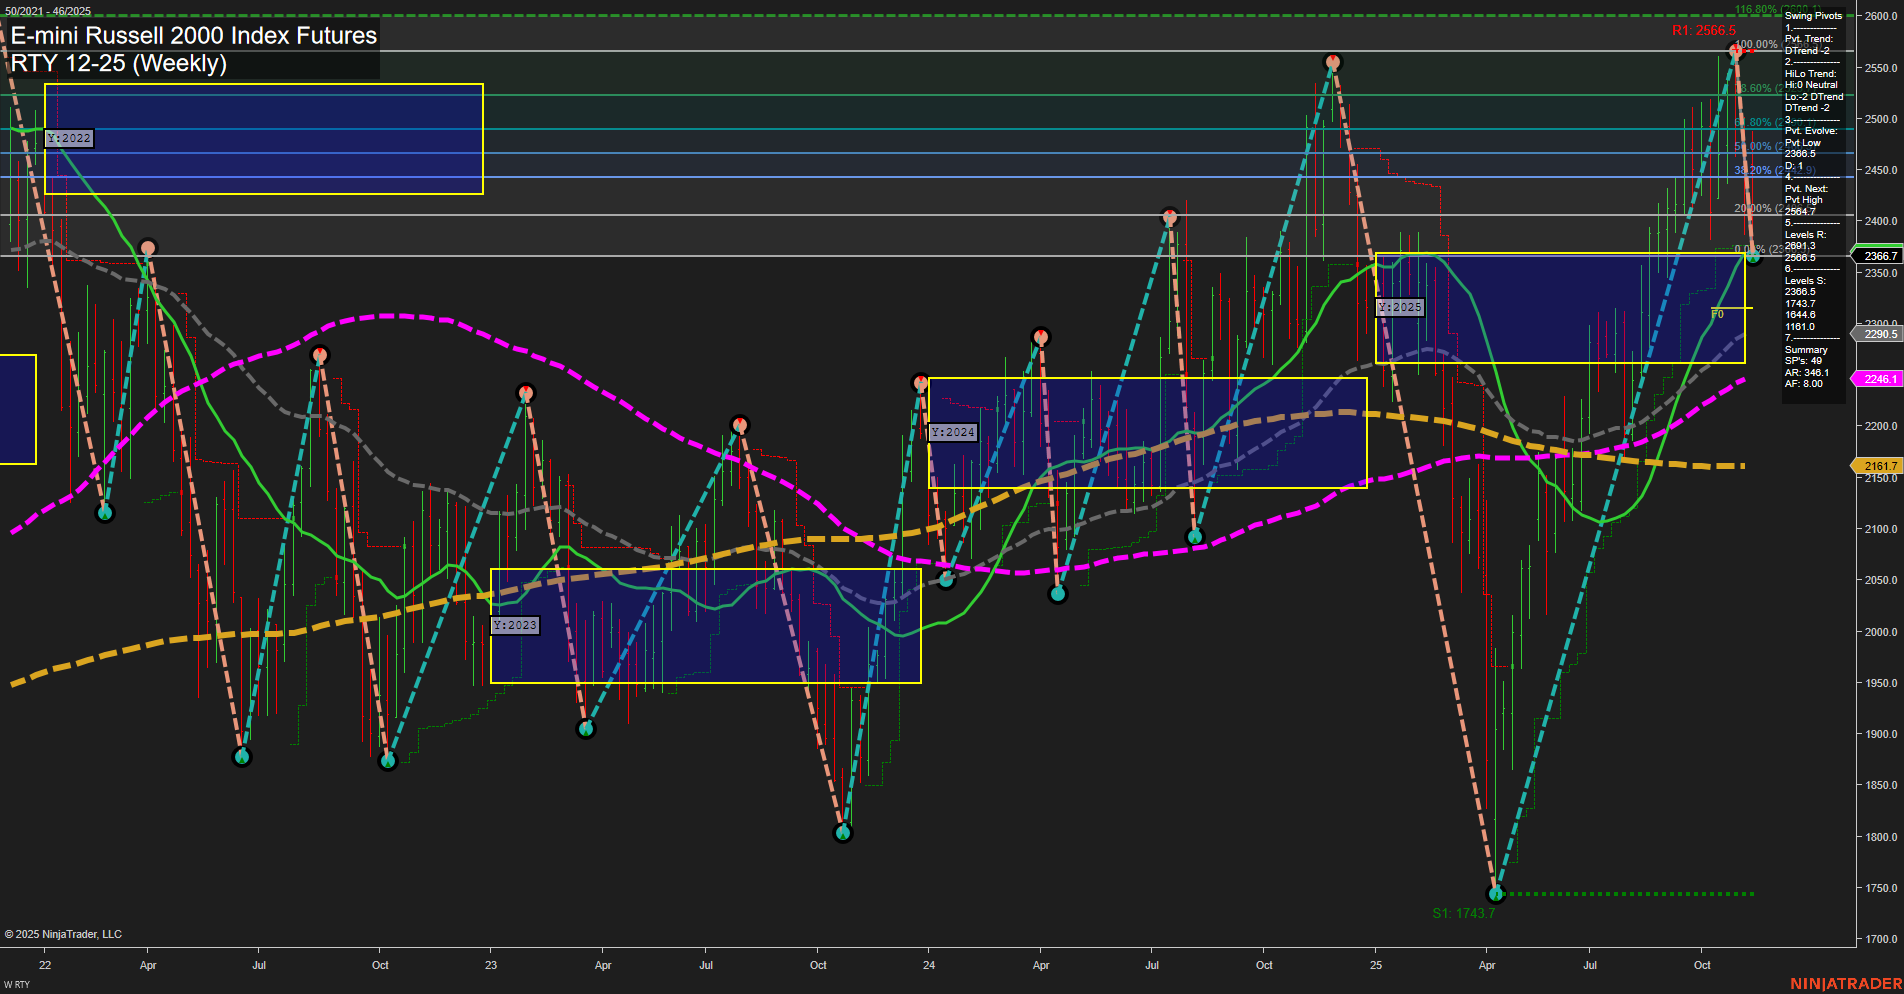Click the red R1 pivot circle at chart top
This screenshot has height=994, width=1904.
pyautogui.click(x=1736, y=50)
